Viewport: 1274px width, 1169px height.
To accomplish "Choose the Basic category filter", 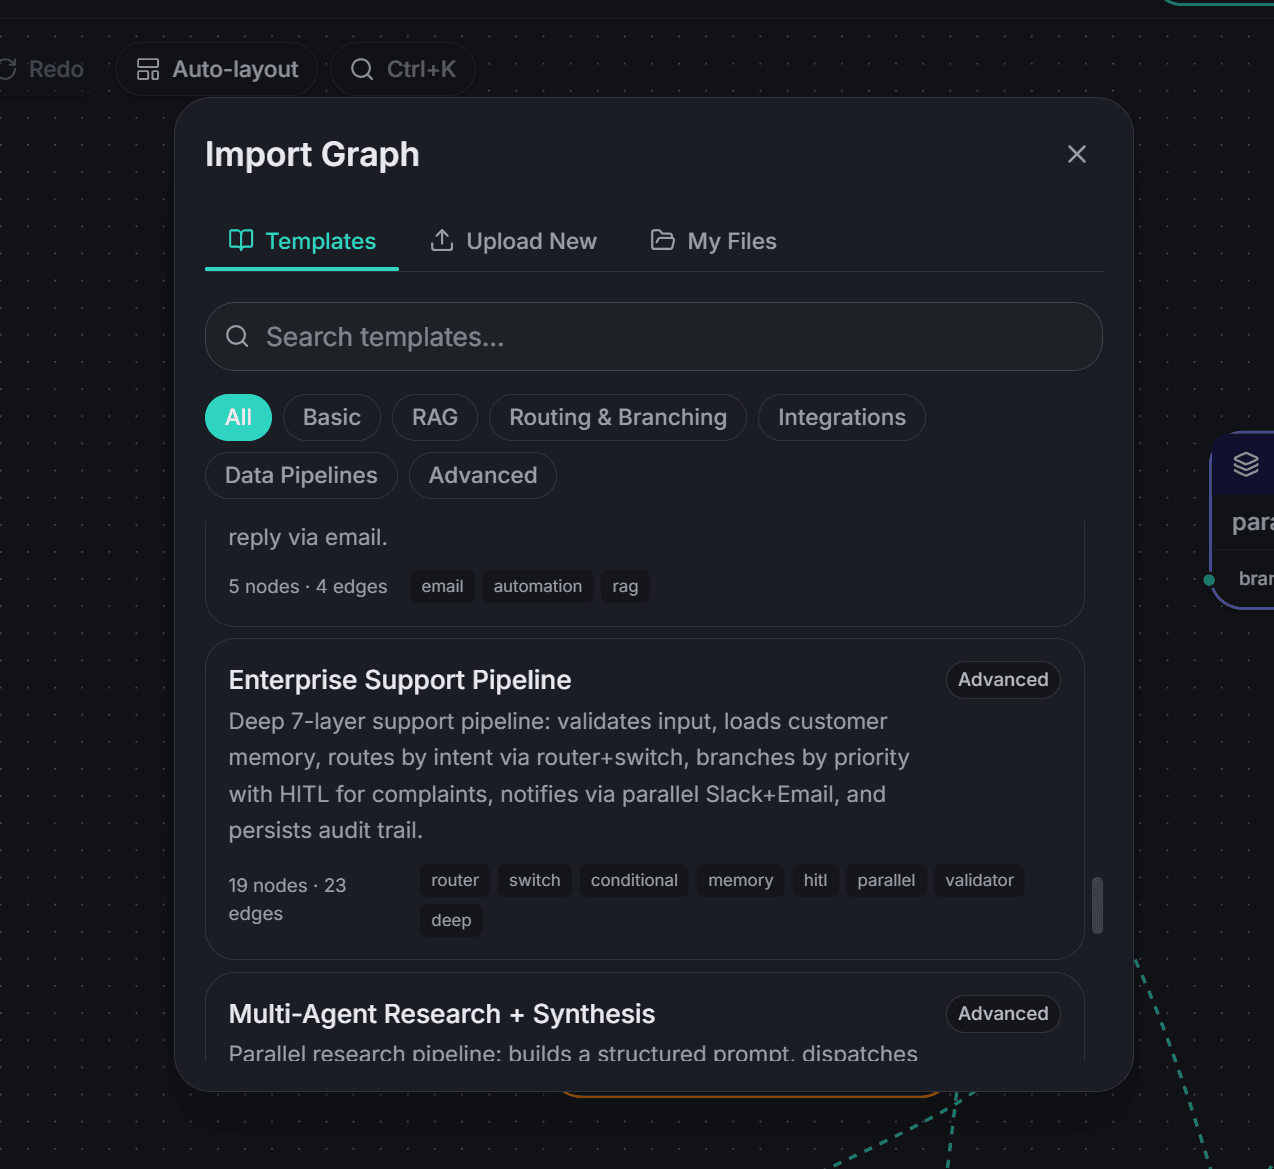I will pyautogui.click(x=331, y=417).
